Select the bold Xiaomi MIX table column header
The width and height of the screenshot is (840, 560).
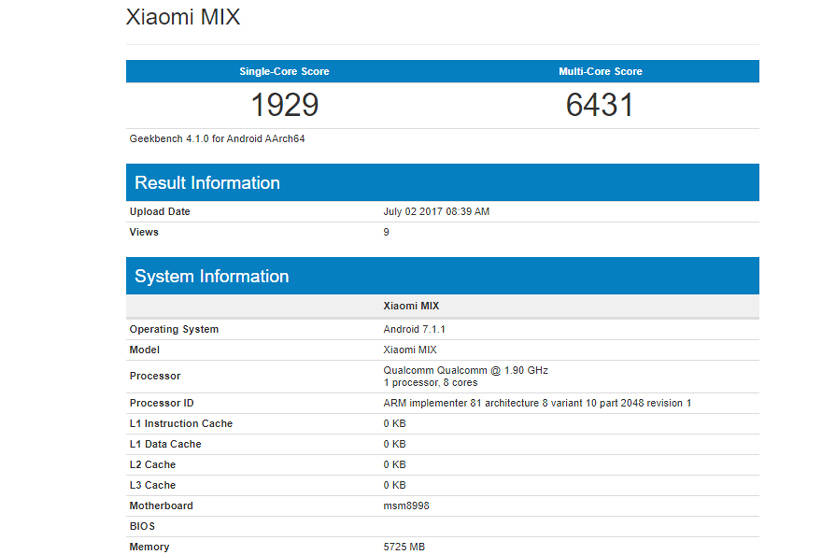tap(411, 306)
